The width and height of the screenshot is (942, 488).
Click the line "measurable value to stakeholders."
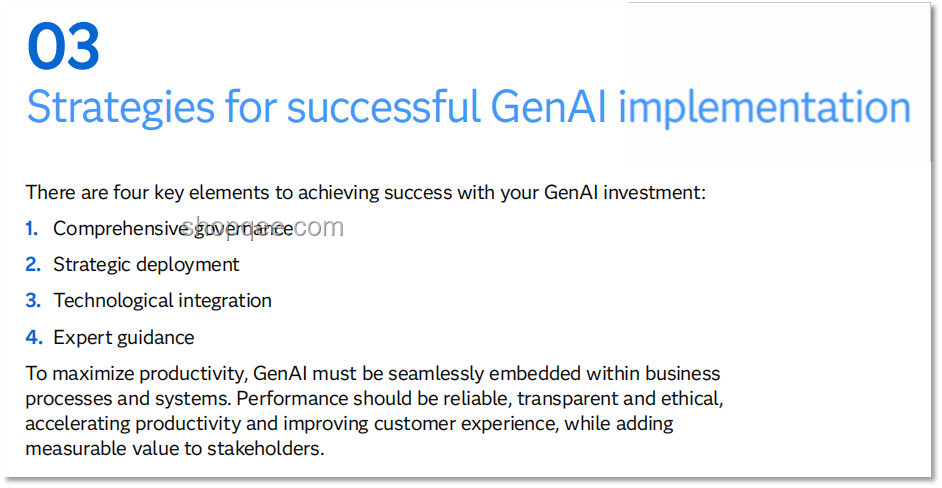(175, 449)
